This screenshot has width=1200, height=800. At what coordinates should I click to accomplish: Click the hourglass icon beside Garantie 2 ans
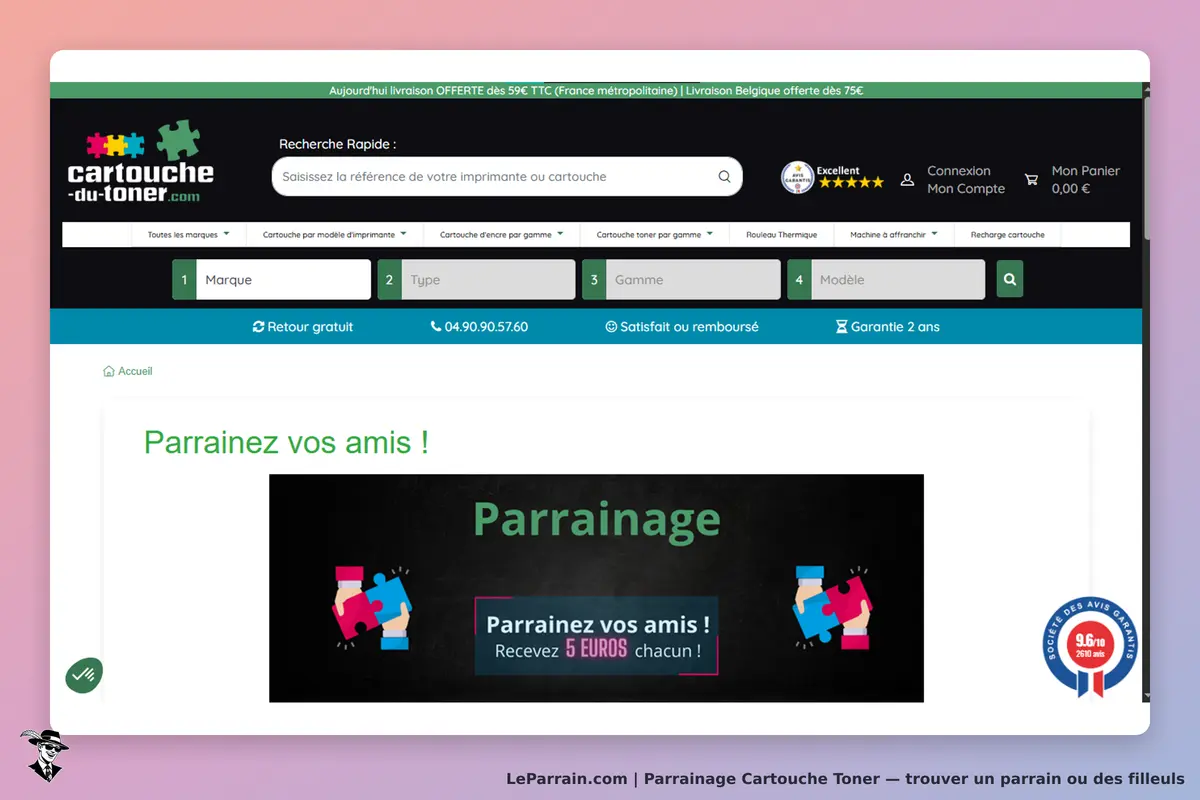click(842, 327)
